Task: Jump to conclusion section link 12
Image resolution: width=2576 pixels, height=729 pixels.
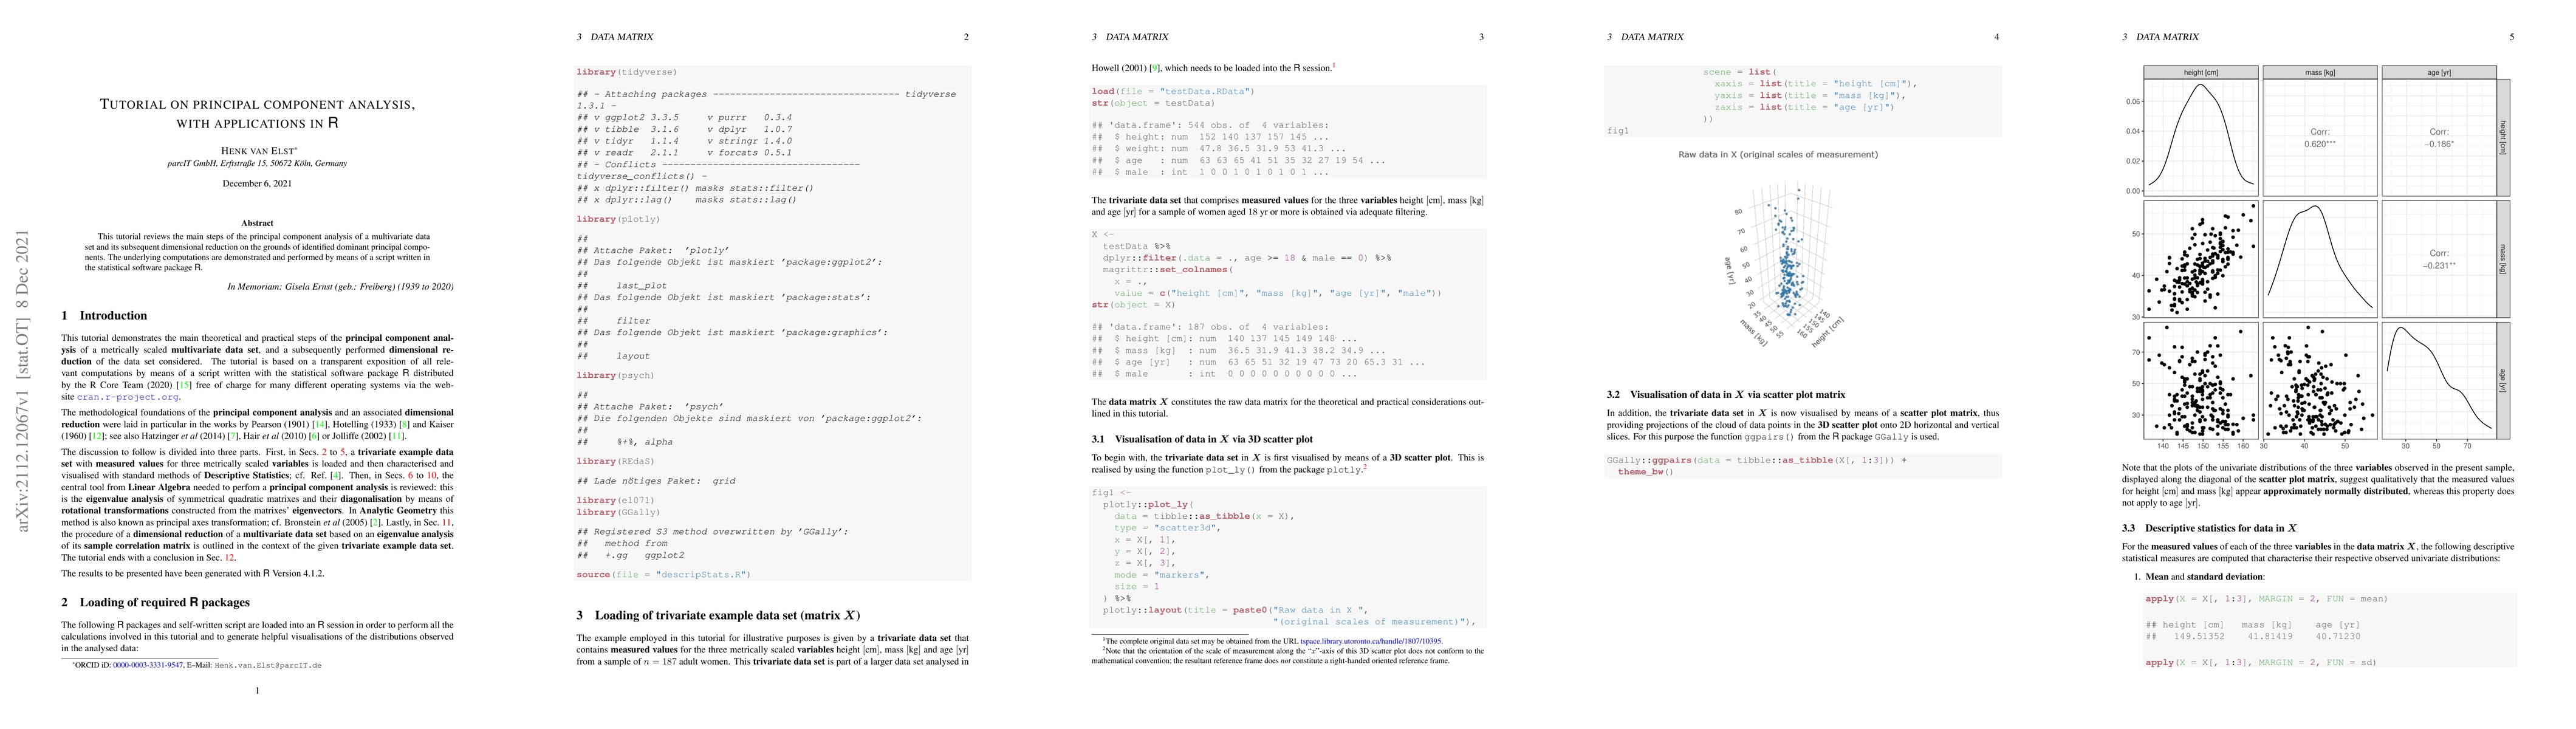Action: coord(229,558)
